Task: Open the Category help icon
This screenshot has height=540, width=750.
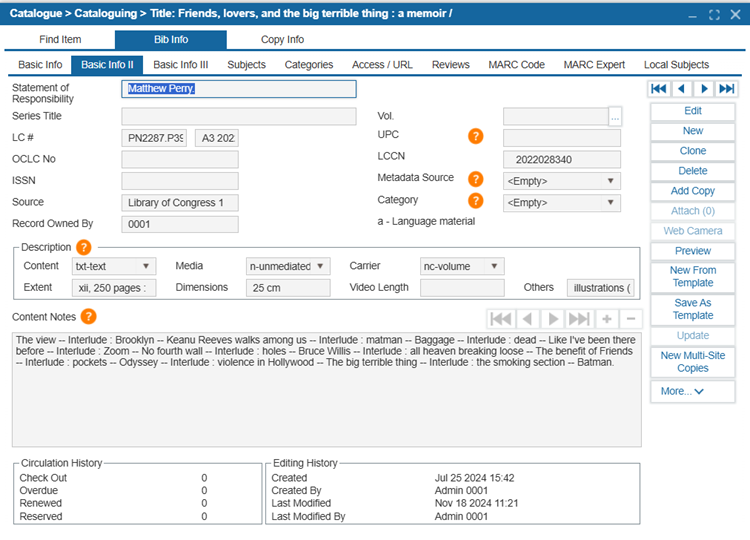Action: [x=475, y=200]
